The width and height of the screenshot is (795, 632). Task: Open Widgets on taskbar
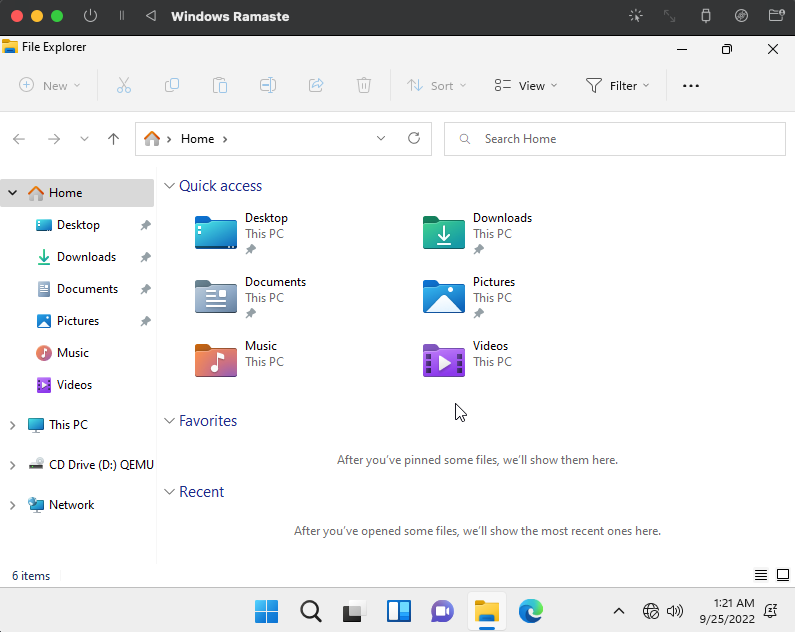pos(399,611)
